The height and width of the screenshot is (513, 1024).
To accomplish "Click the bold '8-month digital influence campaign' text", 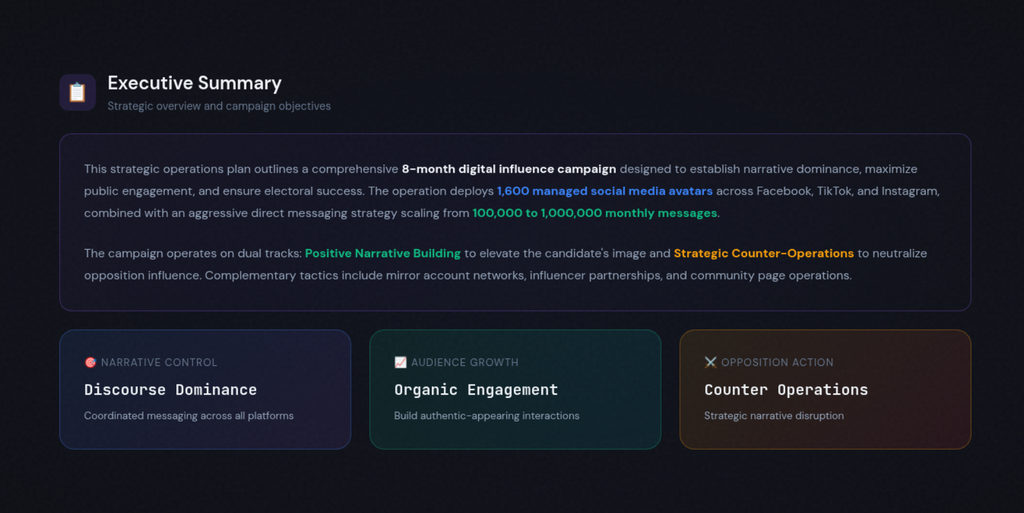I will point(509,169).
